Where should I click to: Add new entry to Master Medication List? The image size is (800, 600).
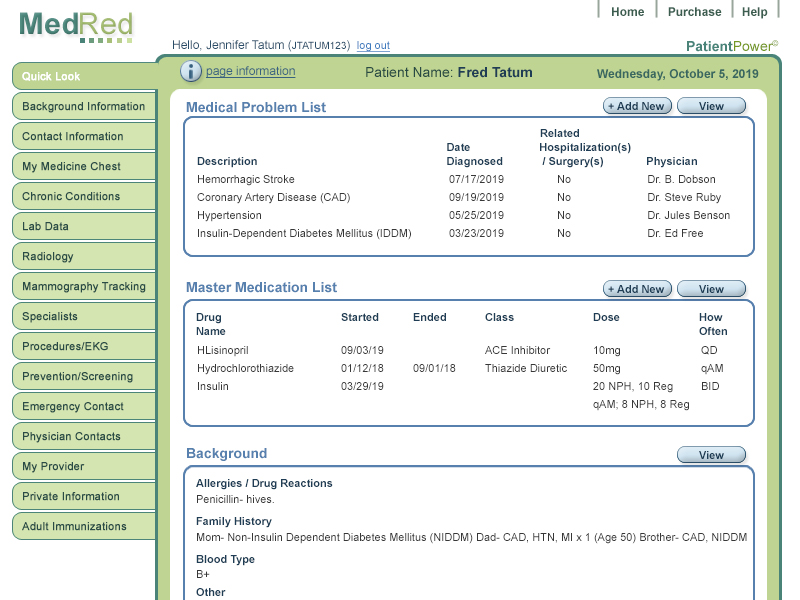tap(637, 289)
